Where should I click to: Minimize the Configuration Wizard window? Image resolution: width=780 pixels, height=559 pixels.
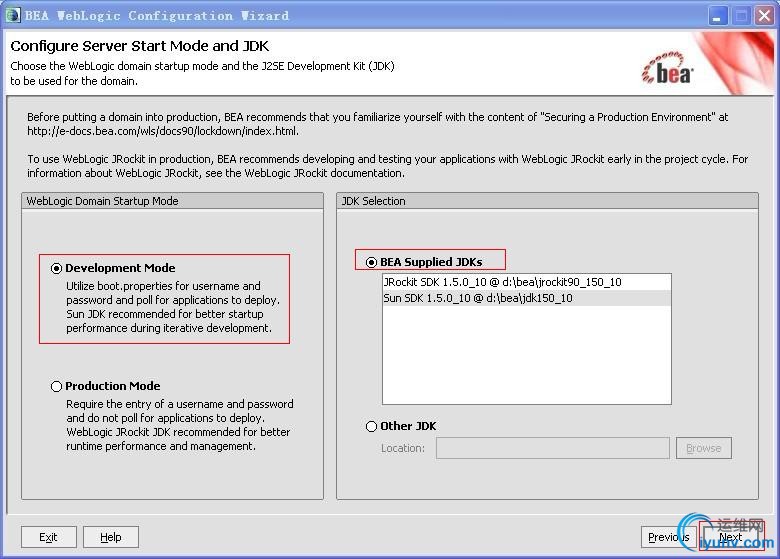(717, 16)
